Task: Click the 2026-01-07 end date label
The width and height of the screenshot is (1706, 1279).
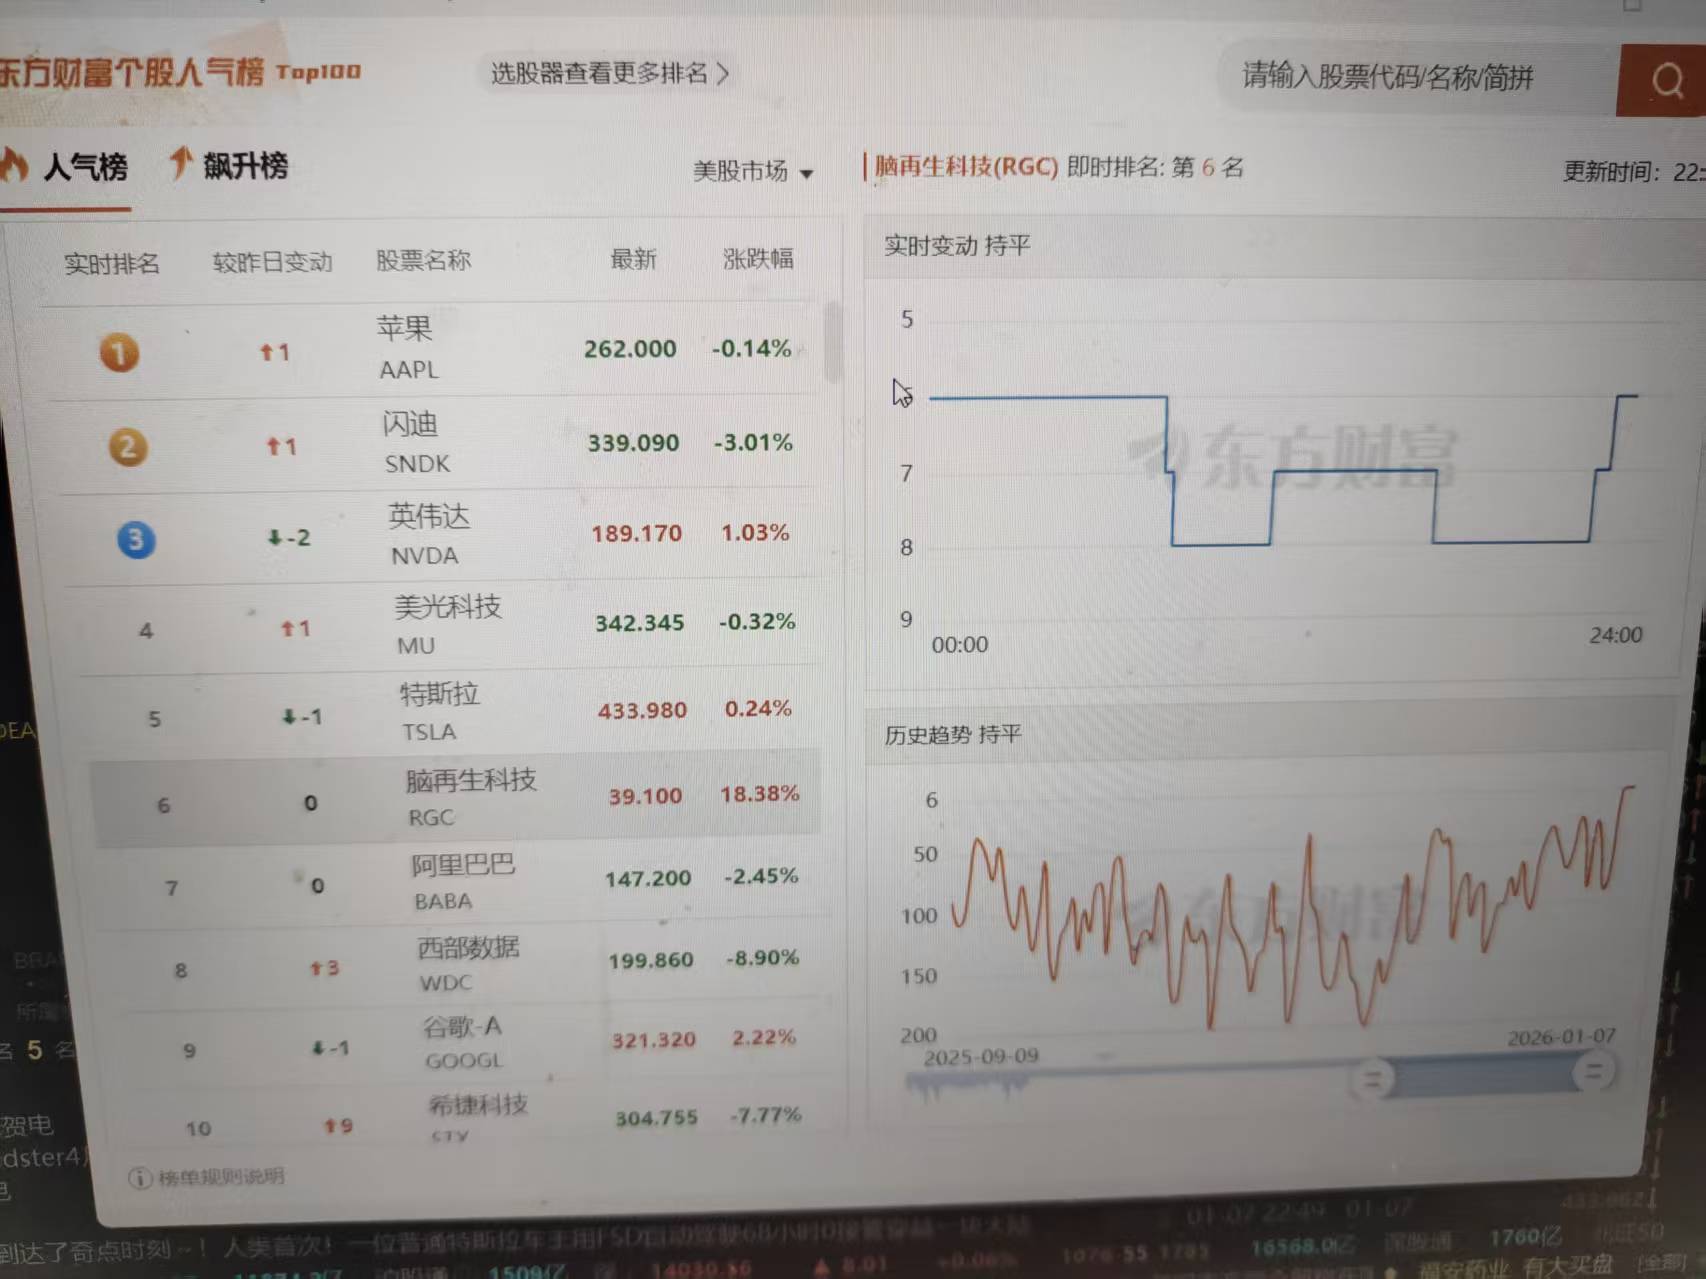Action: 1561,1038
